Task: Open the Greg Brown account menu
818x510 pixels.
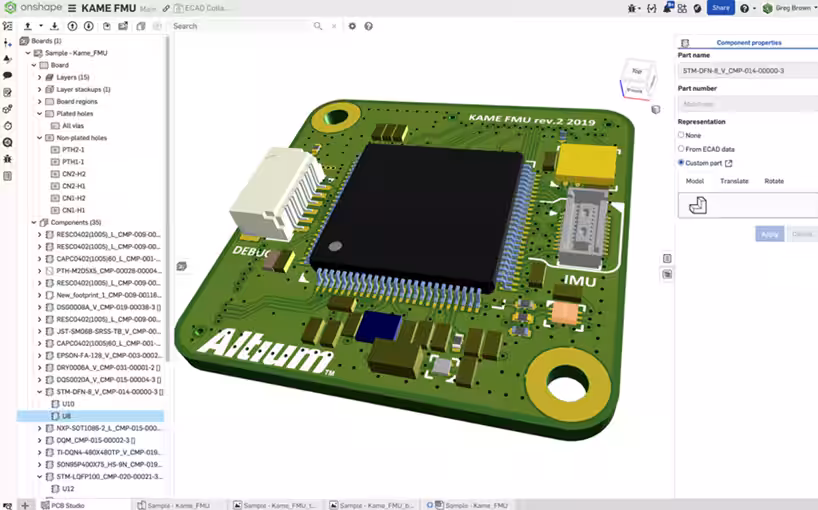Action: coord(788,8)
